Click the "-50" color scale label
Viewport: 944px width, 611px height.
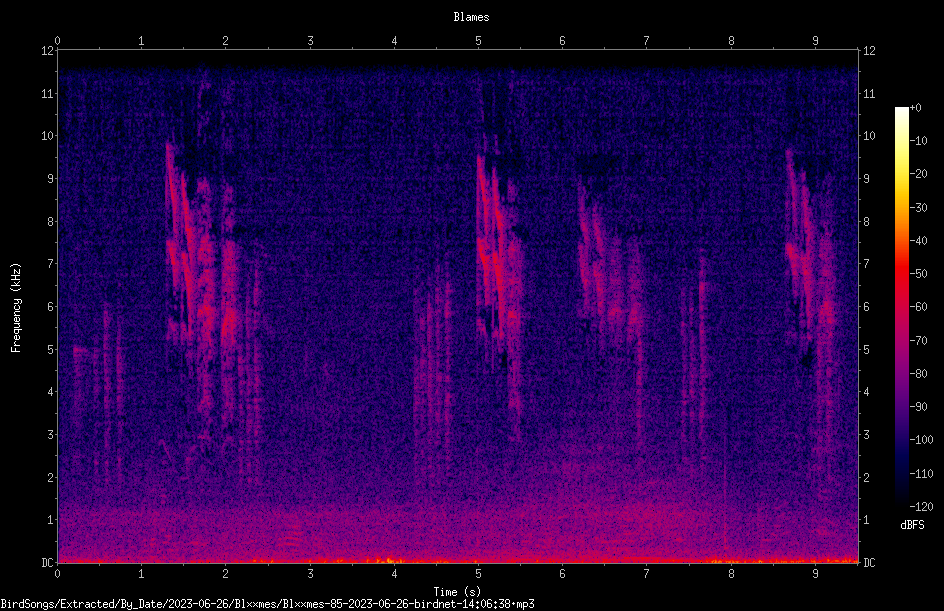coord(918,274)
